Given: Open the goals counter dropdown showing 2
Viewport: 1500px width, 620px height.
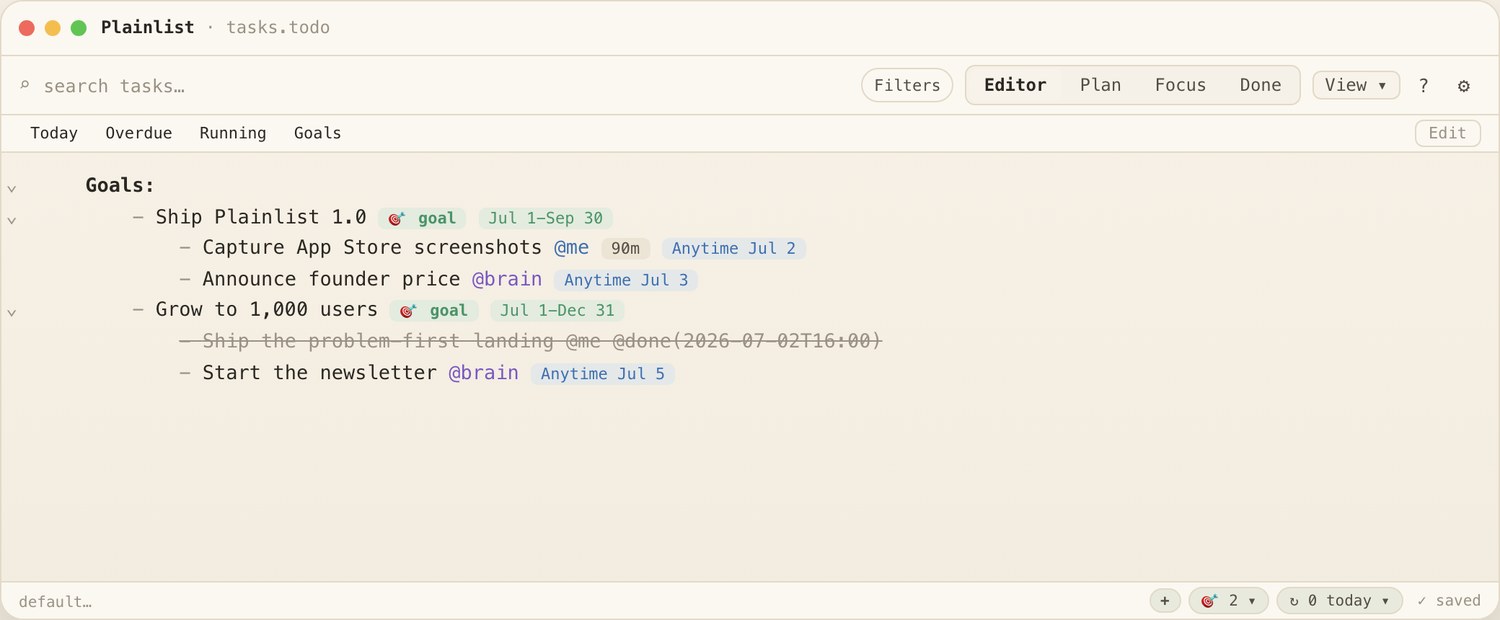Looking at the screenshot, I should 1228,601.
